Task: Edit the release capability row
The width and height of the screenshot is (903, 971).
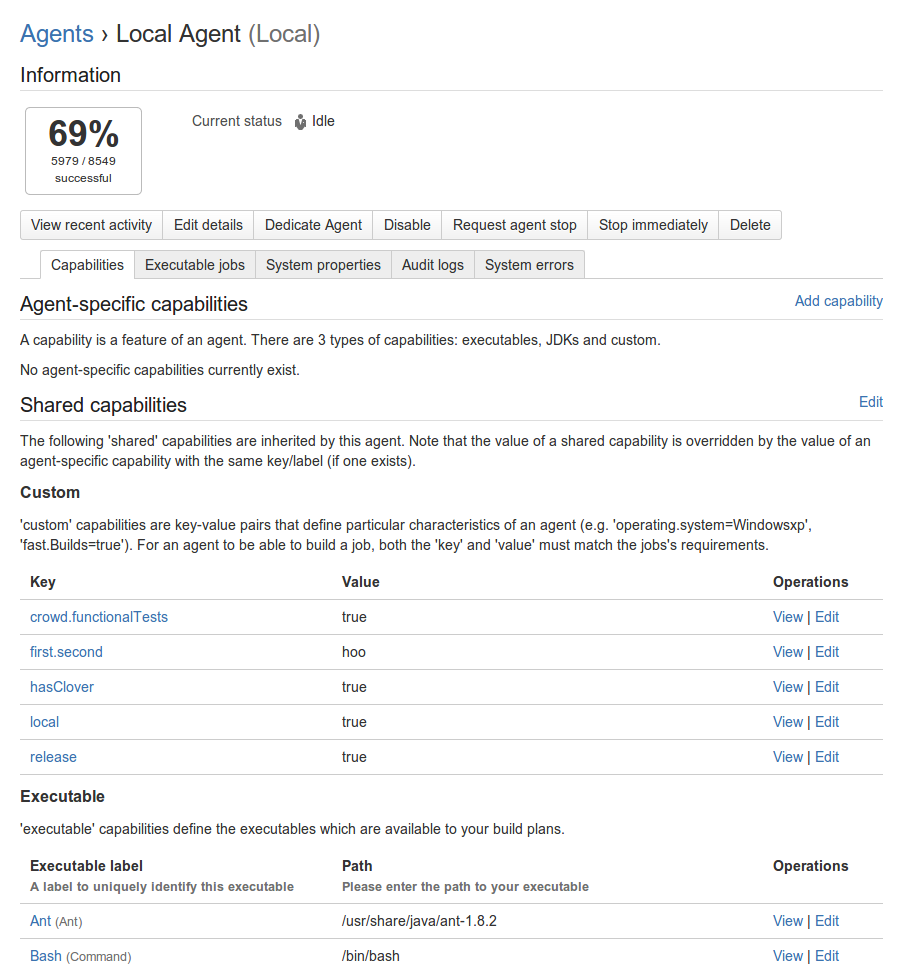Action: point(827,757)
